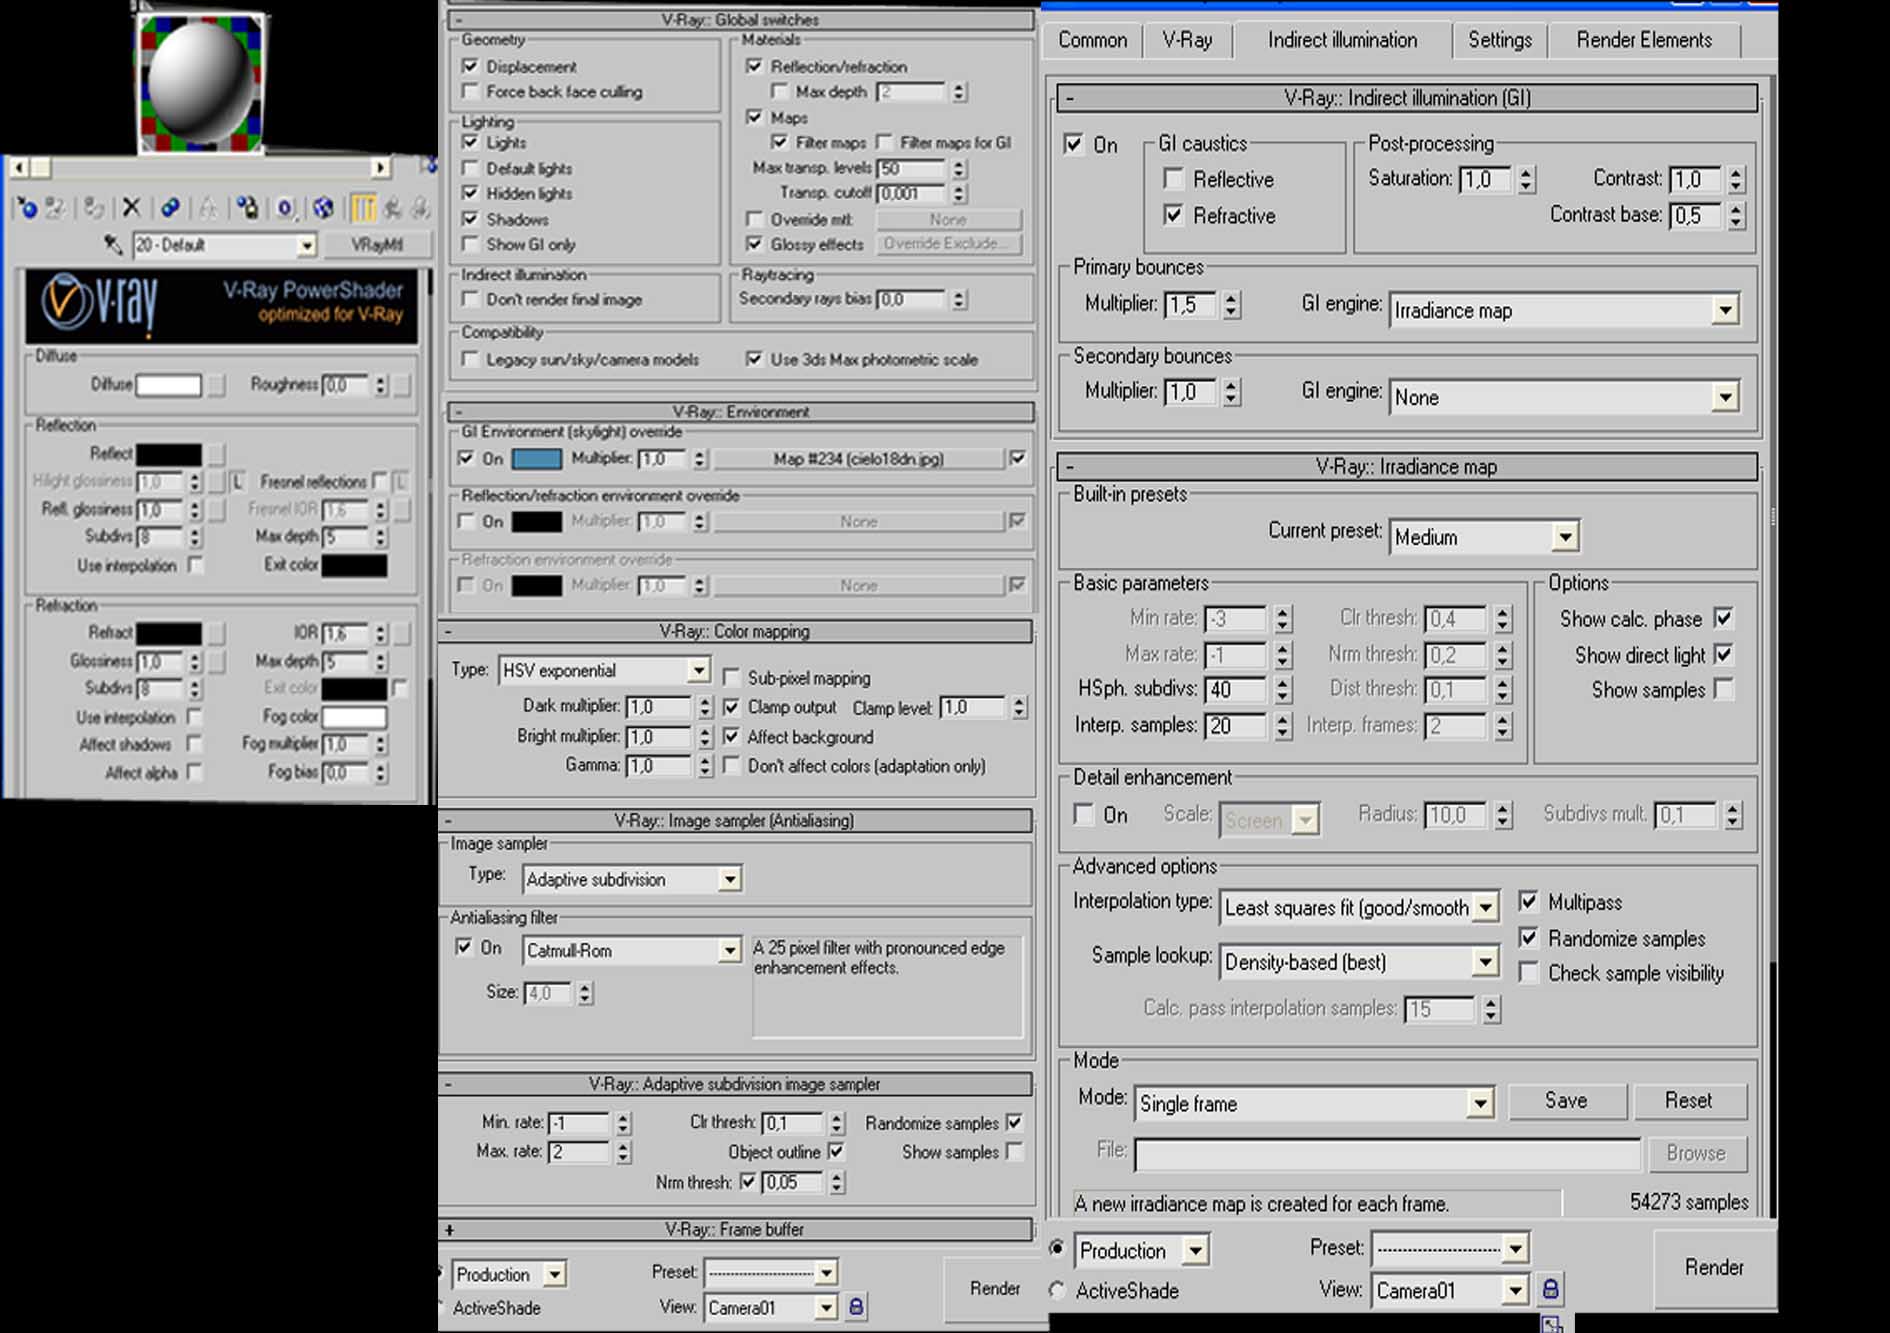Image resolution: width=1890 pixels, height=1333 pixels.
Task: Click the Make Material Copy icon
Action: pos(170,208)
